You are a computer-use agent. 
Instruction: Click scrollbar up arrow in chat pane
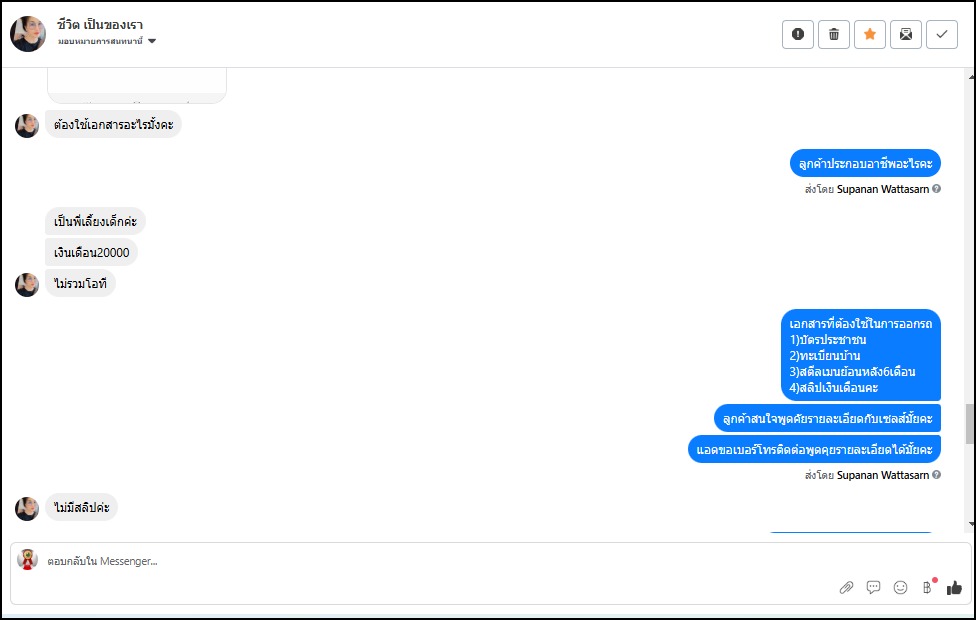tap(971, 77)
